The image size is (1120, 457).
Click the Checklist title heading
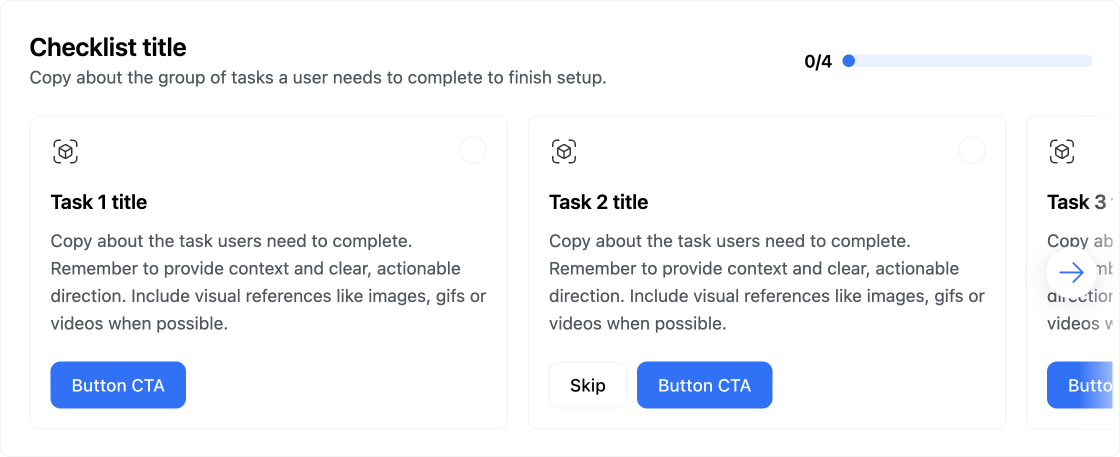(x=108, y=47)
